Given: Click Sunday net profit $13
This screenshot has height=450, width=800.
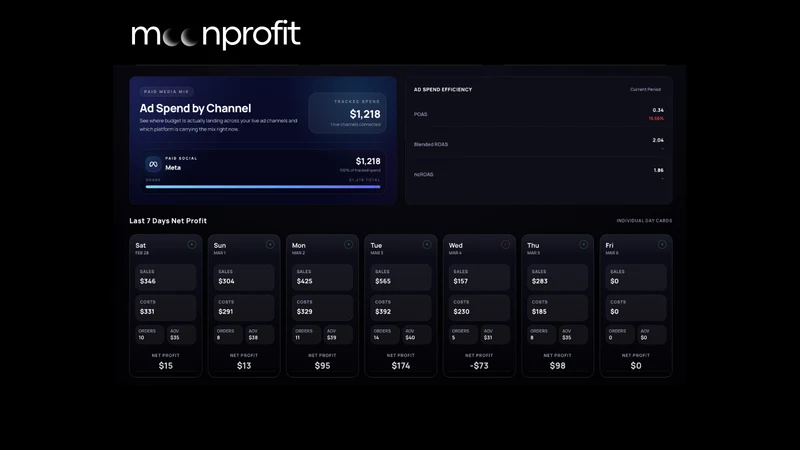Looking at the screenshot, I should click(244, 365).
